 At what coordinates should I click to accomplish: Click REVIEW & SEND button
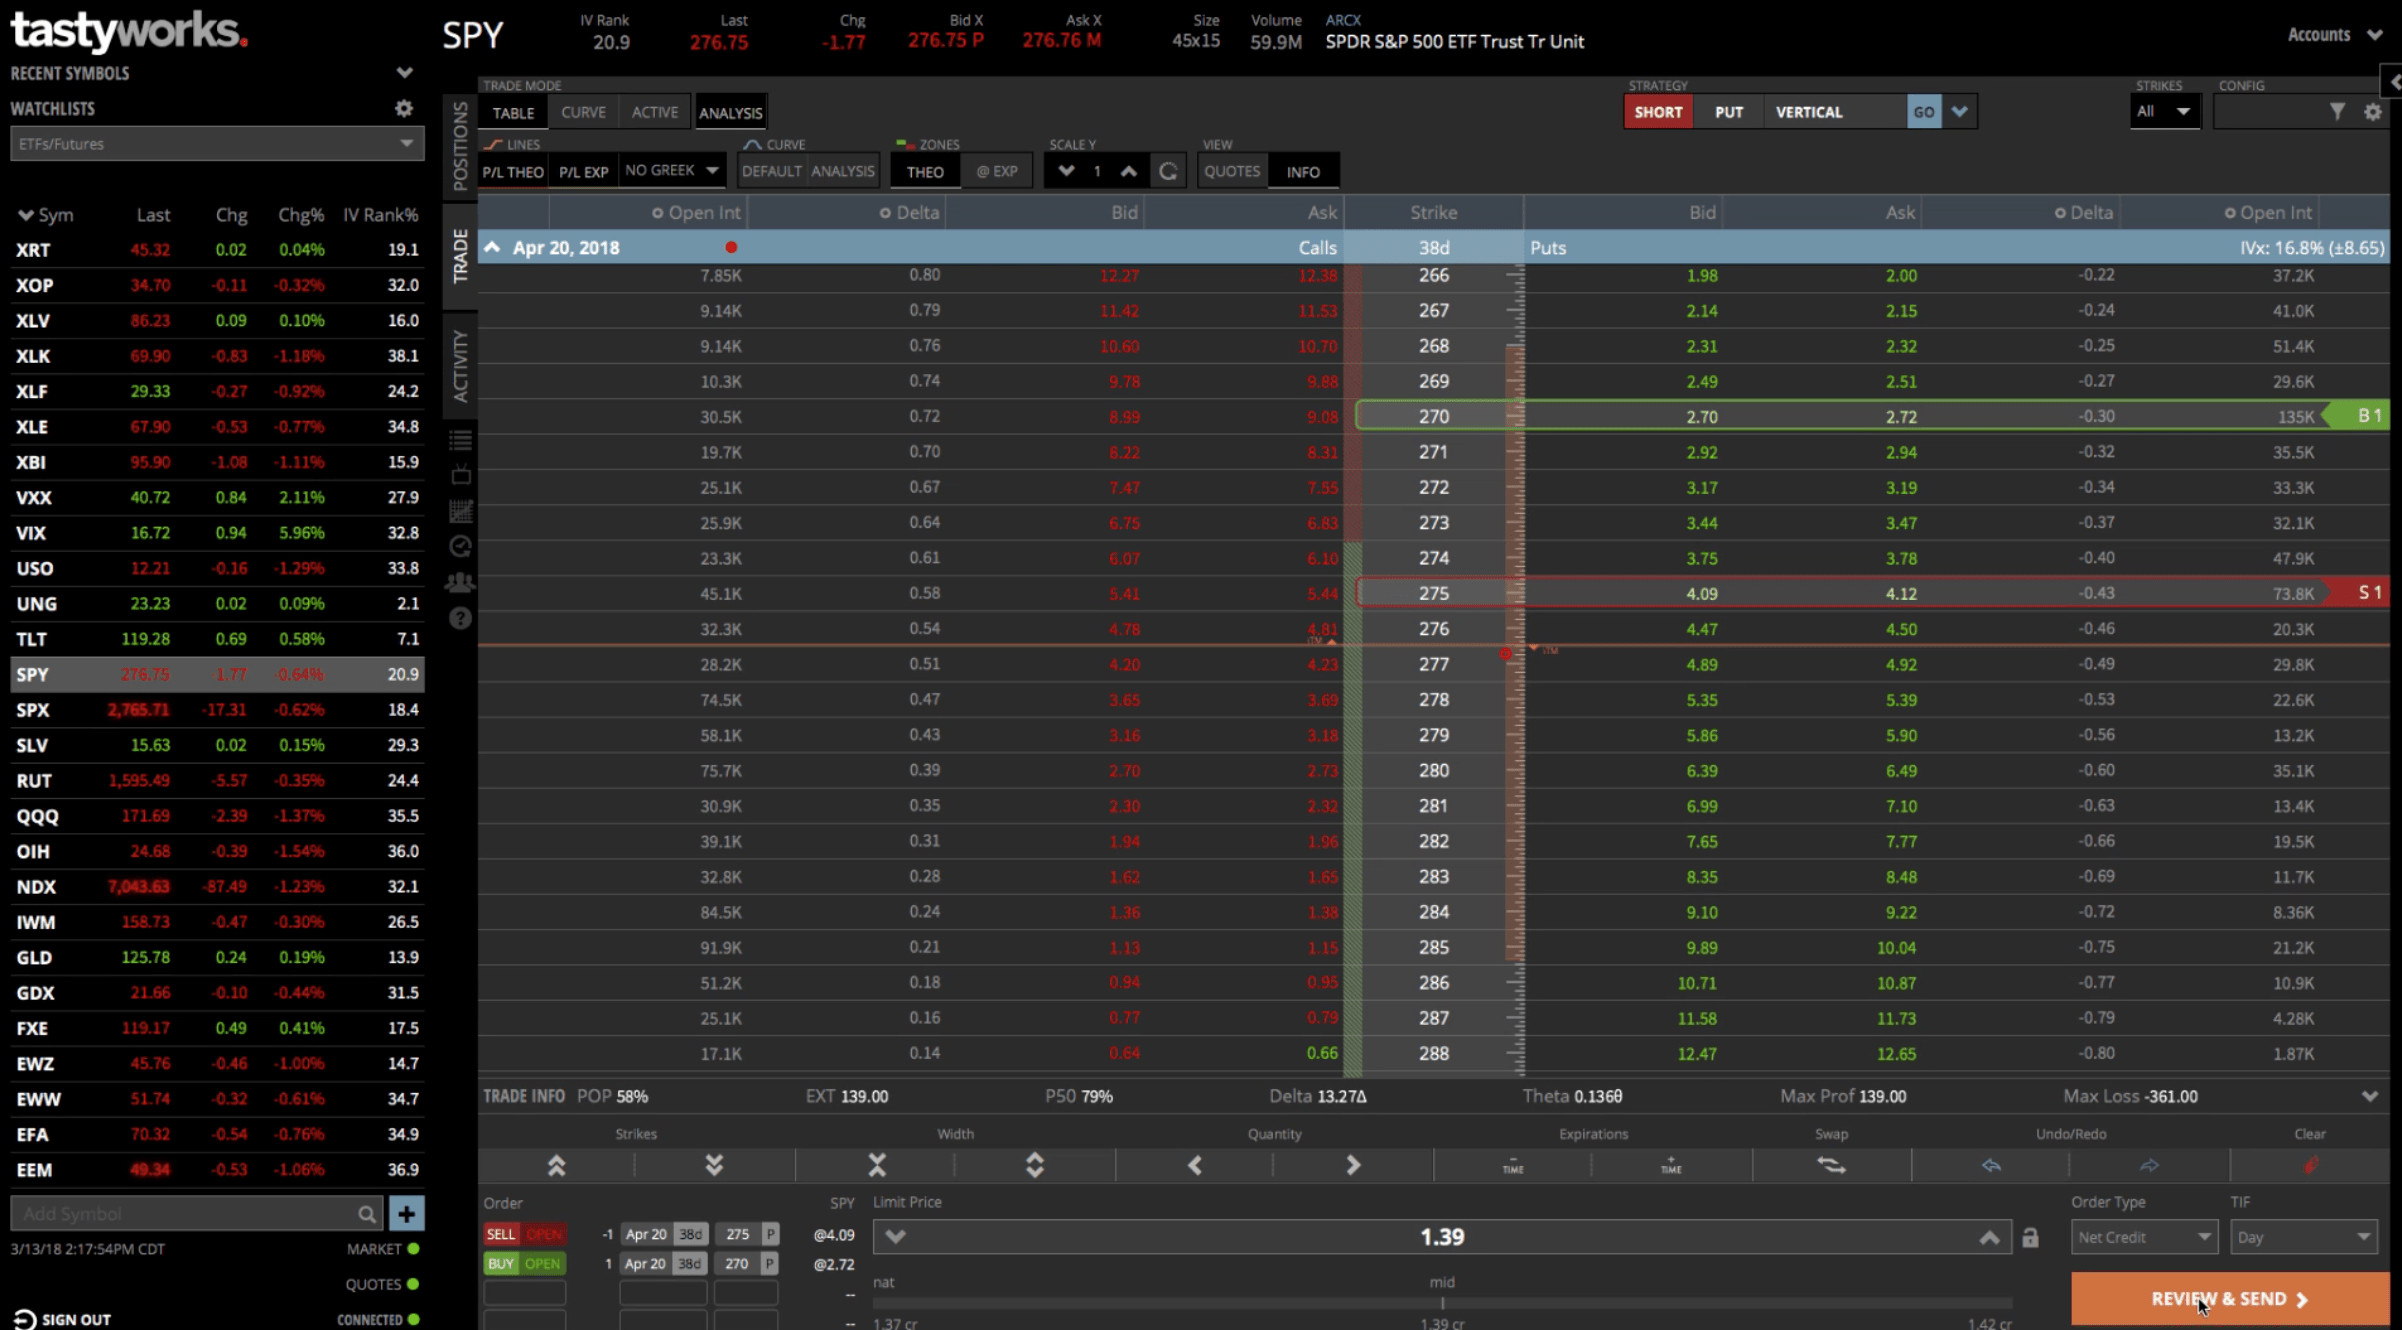[2230, 1299]
